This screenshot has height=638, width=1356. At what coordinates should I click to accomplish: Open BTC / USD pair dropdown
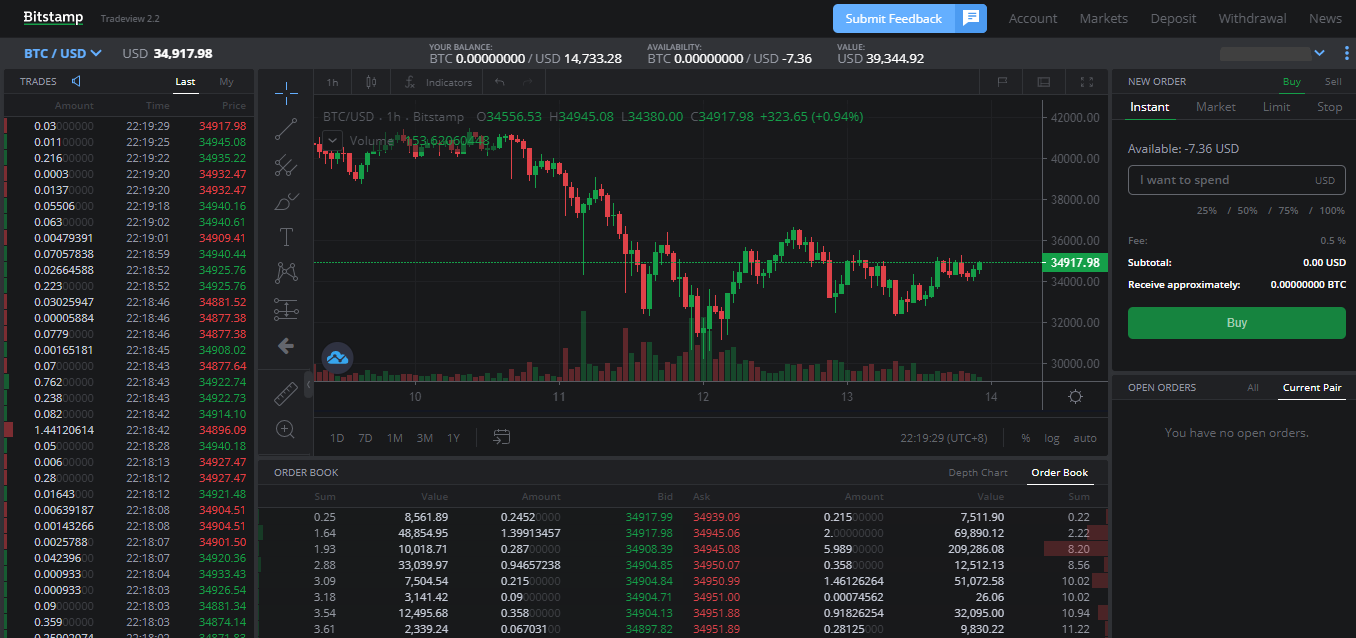click(x=63, y=54)
